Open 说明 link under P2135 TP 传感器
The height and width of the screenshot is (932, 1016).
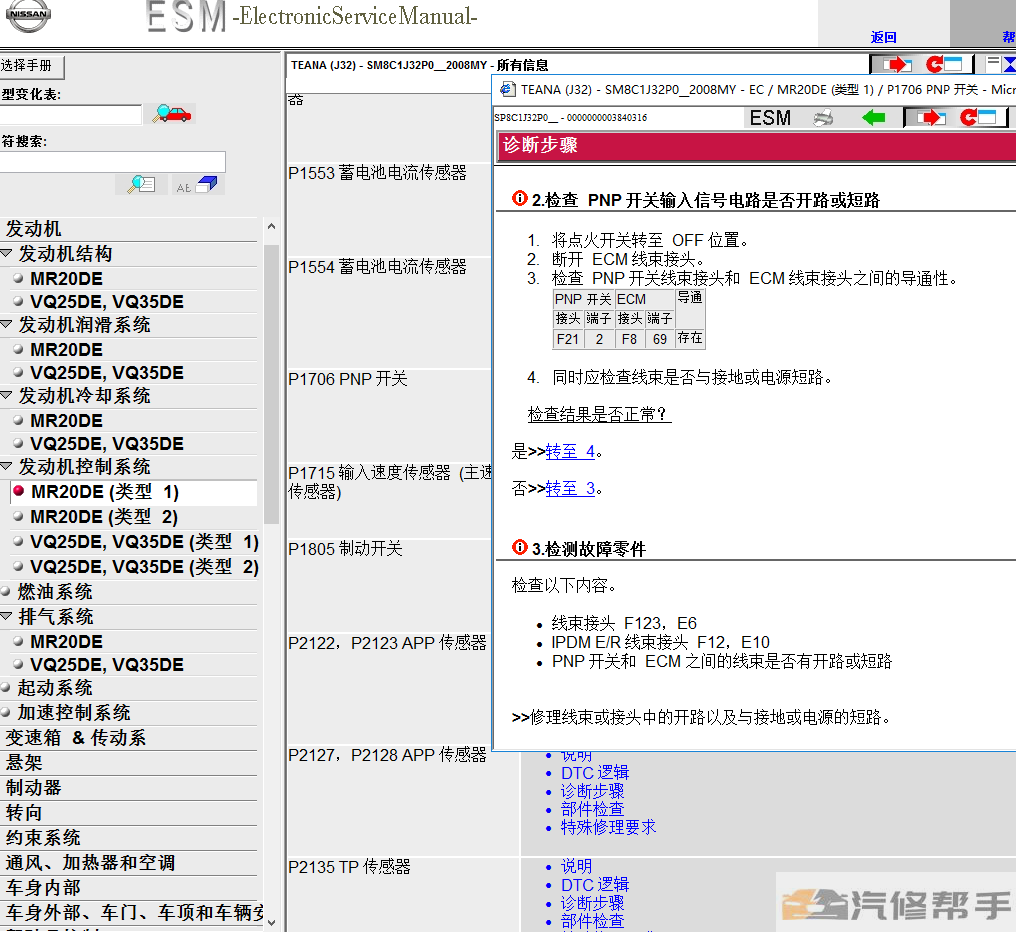(577, 866)
